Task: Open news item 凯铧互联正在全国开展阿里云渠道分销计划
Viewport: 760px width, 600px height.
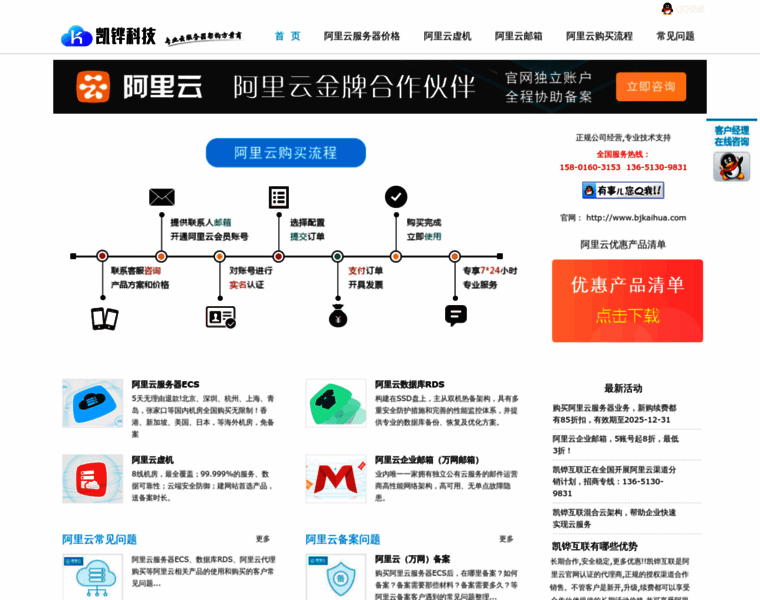Action: 615,481
